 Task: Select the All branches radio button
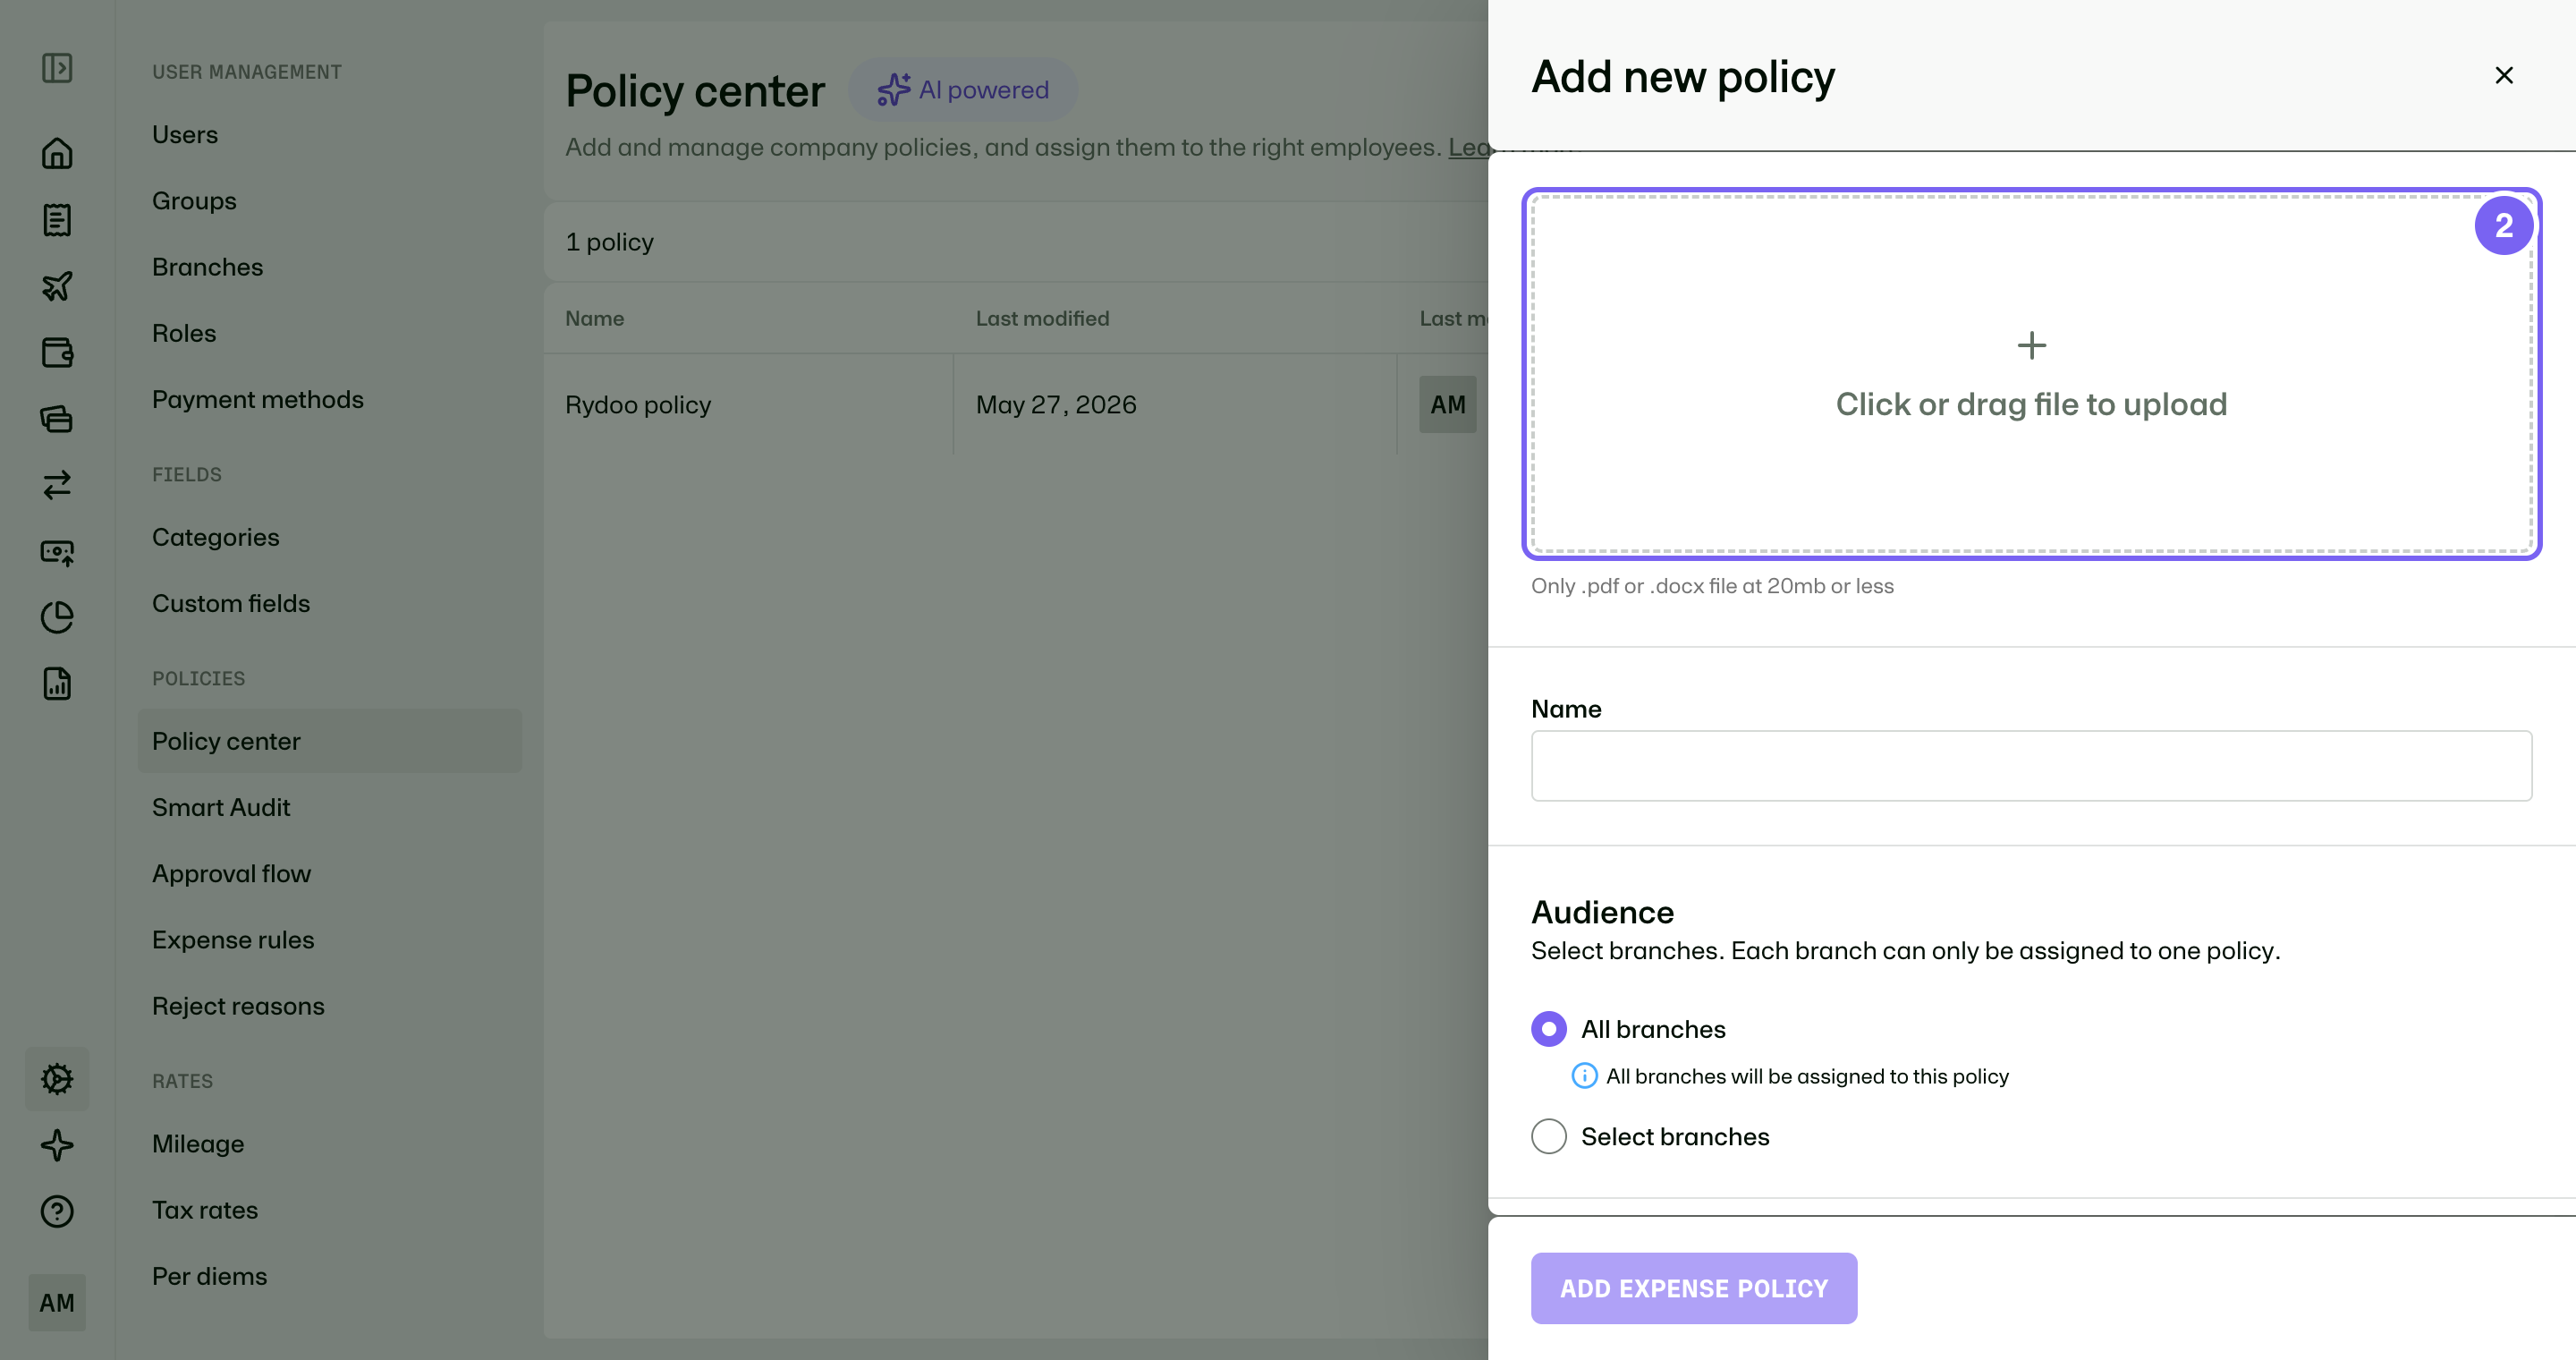[x=1548, y=1029]
